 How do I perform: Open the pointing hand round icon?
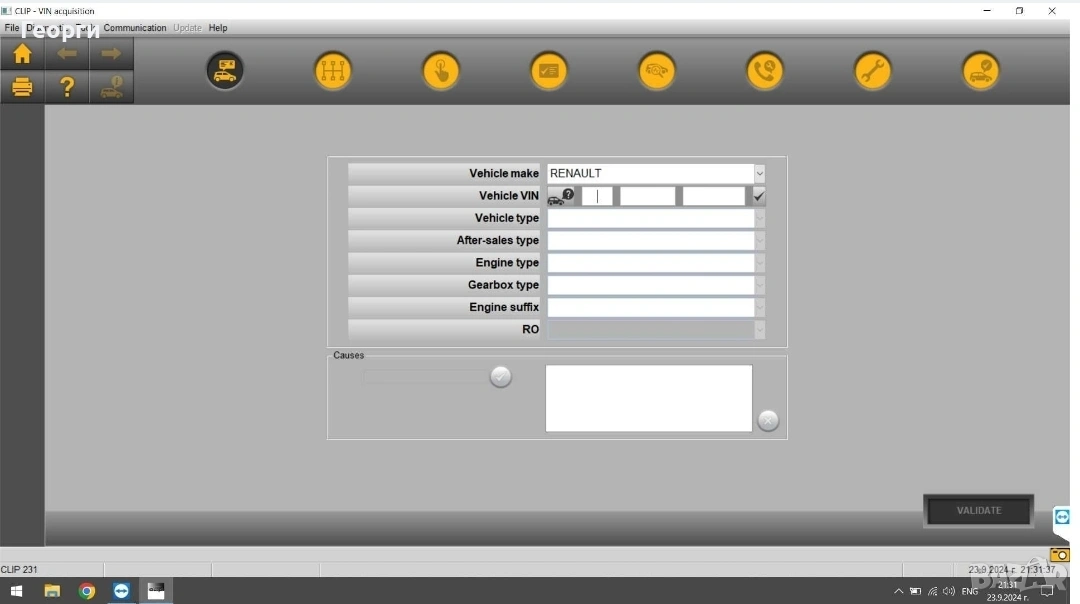441,70
